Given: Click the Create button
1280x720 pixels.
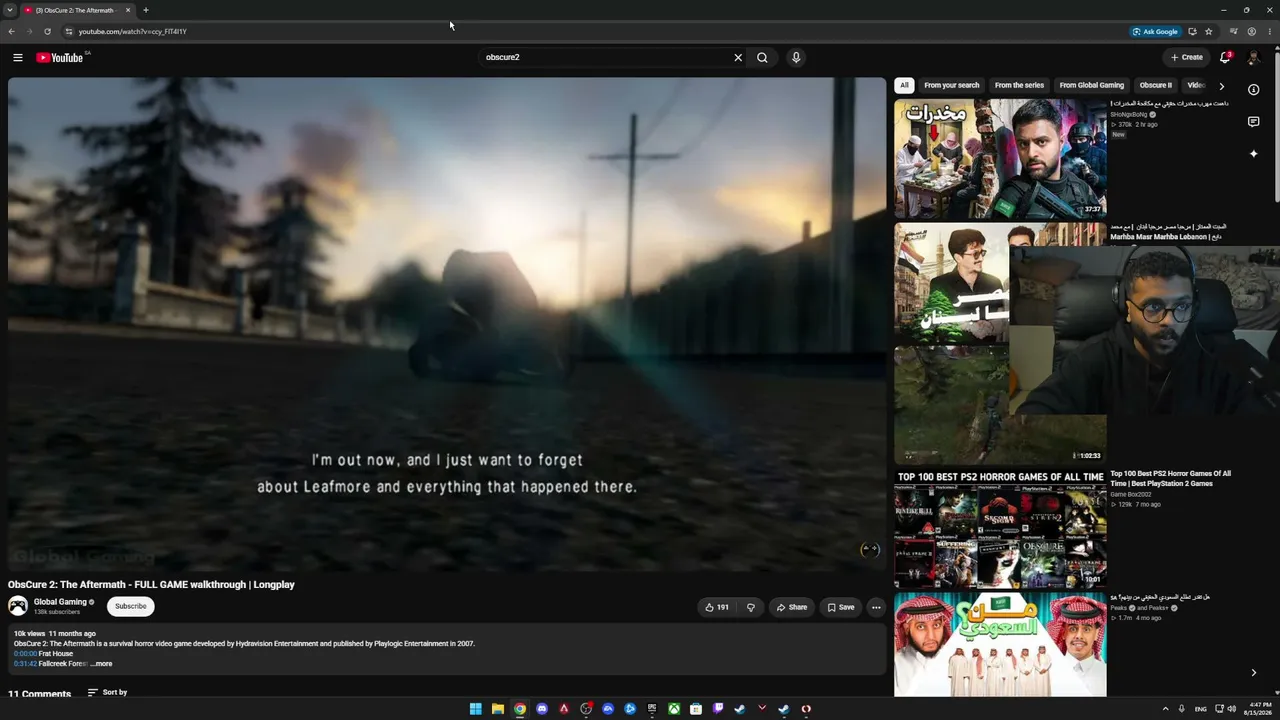Looking at the screenshot, I should [1187, 57].
